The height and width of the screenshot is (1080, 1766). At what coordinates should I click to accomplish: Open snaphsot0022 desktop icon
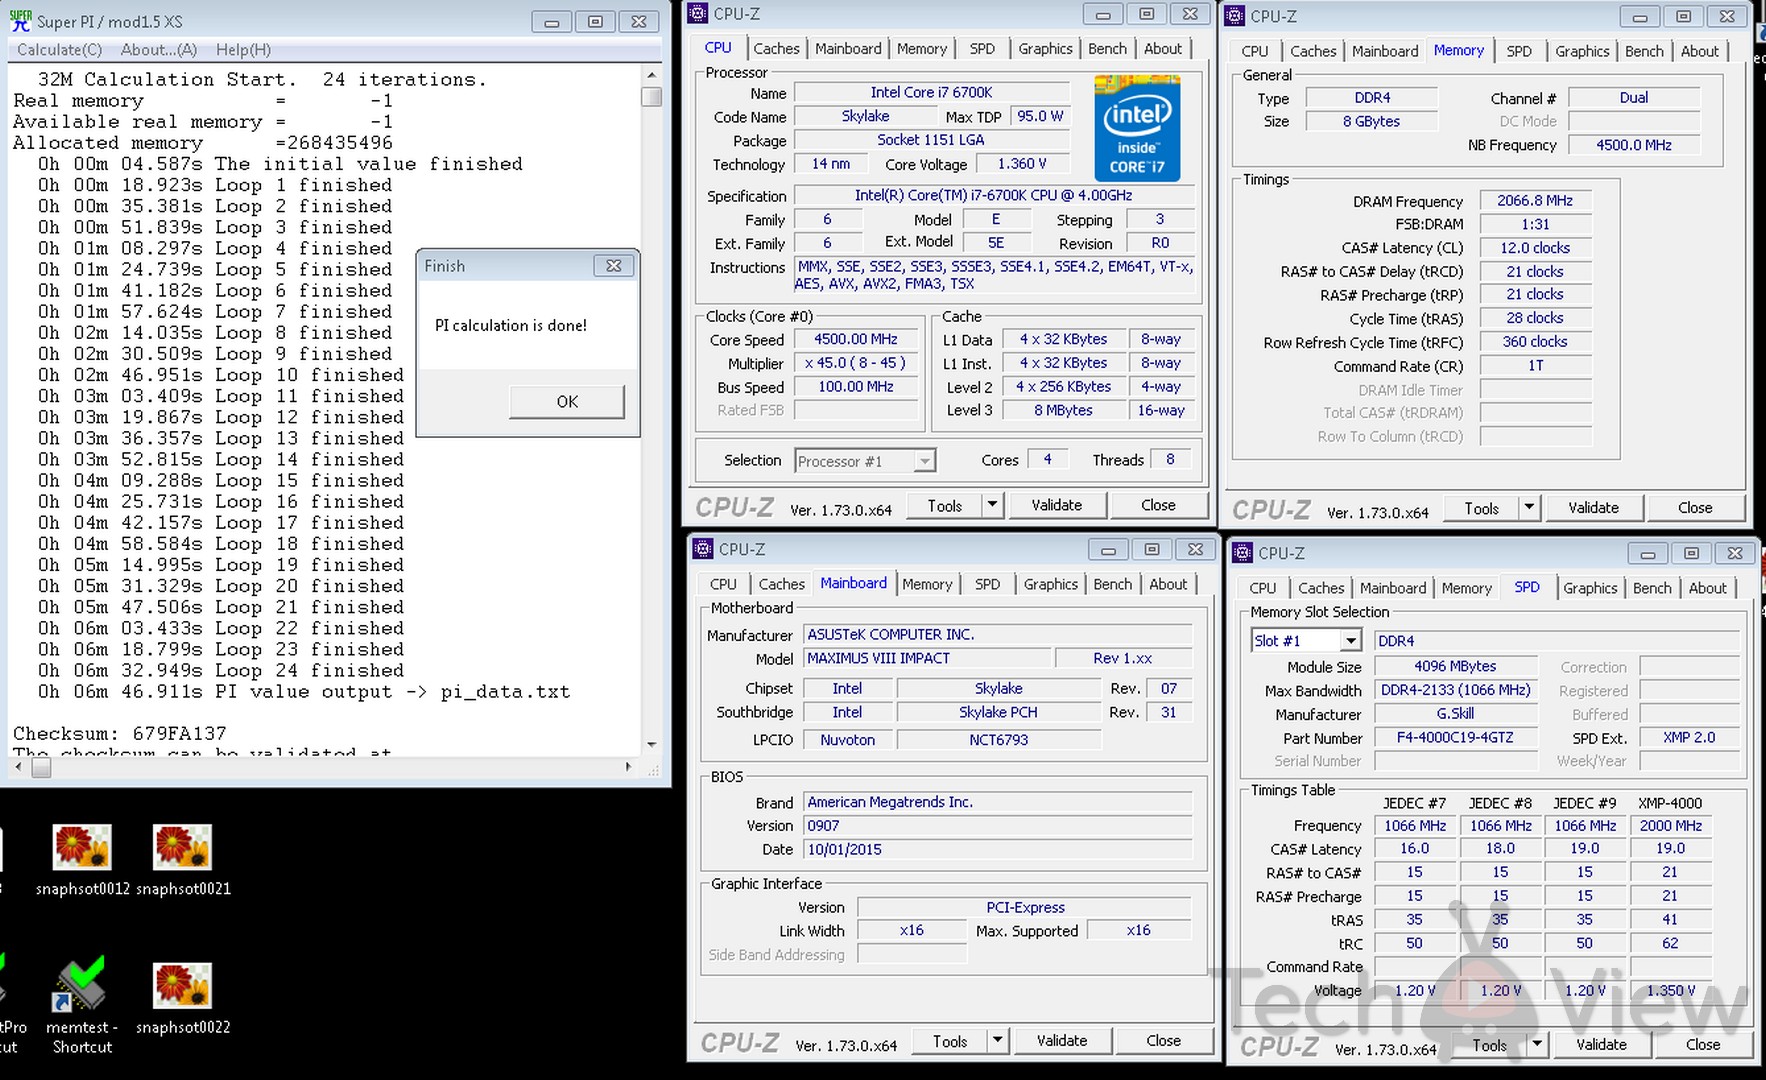(183, 997)
